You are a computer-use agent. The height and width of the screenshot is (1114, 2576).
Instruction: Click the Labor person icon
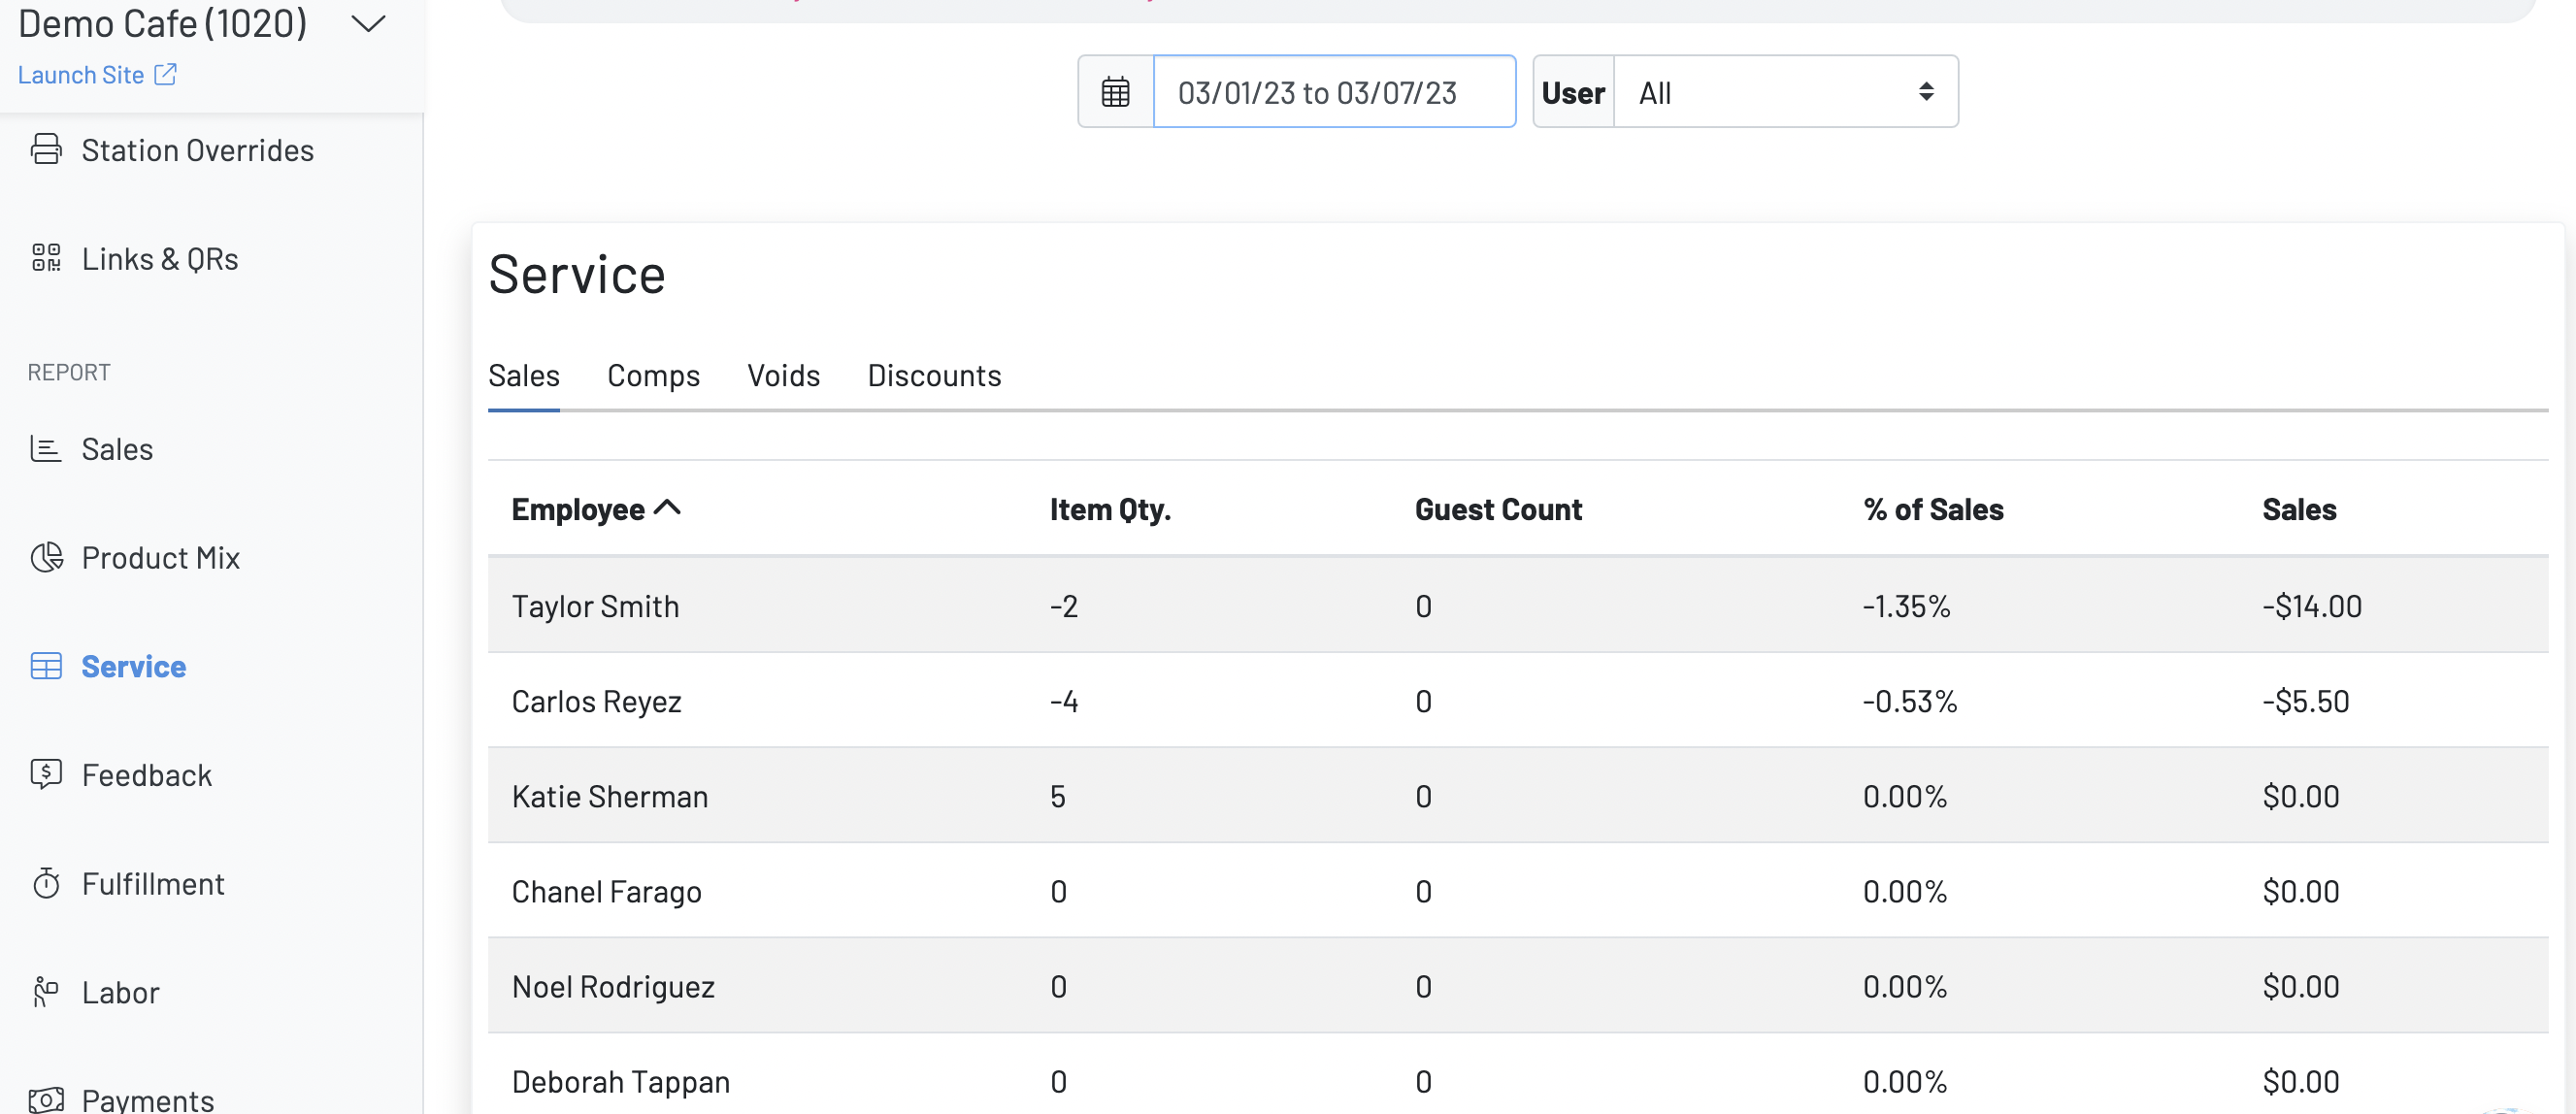tap(46, 992)
